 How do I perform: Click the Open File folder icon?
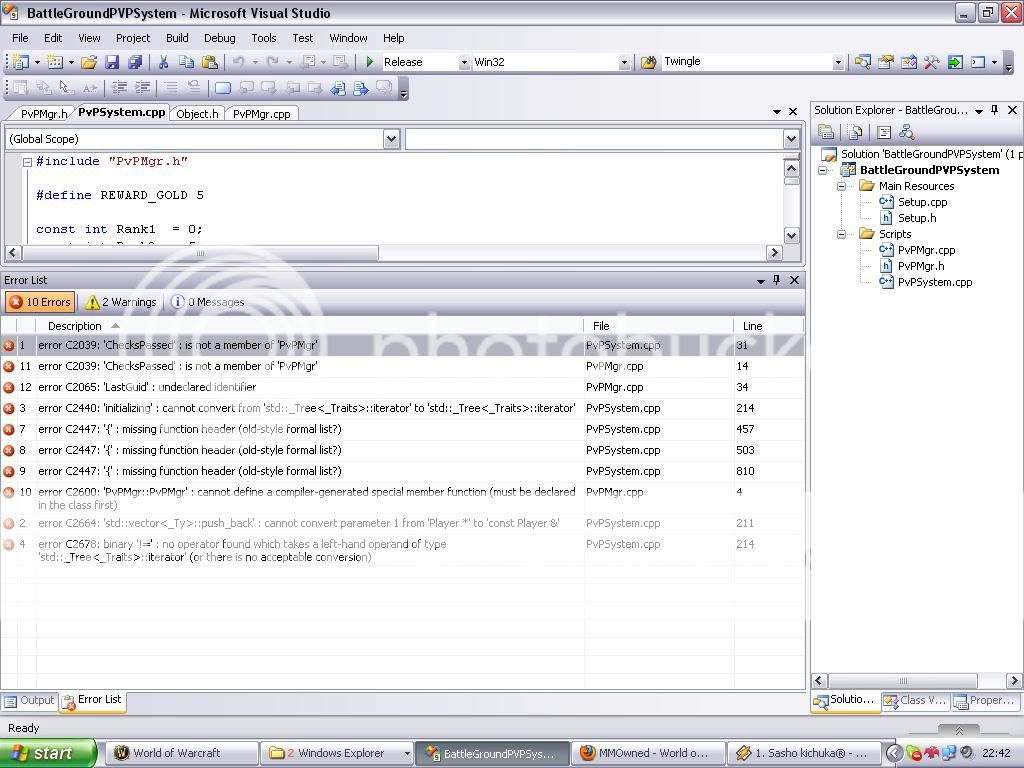click(x=89, y=62)
